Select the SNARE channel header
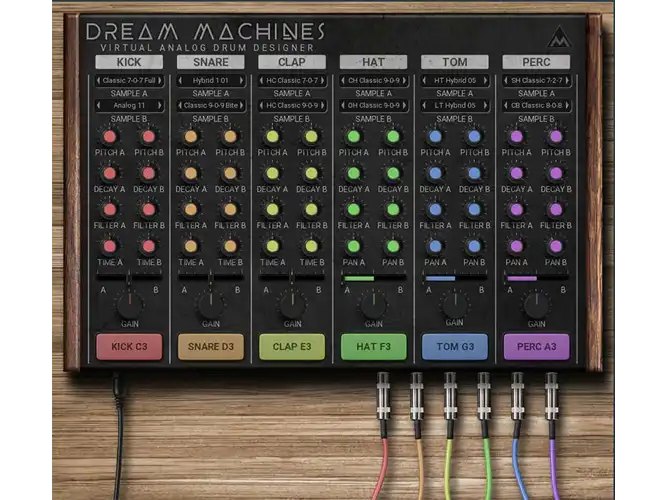667x500 pixels. click(x=211, y=62)
